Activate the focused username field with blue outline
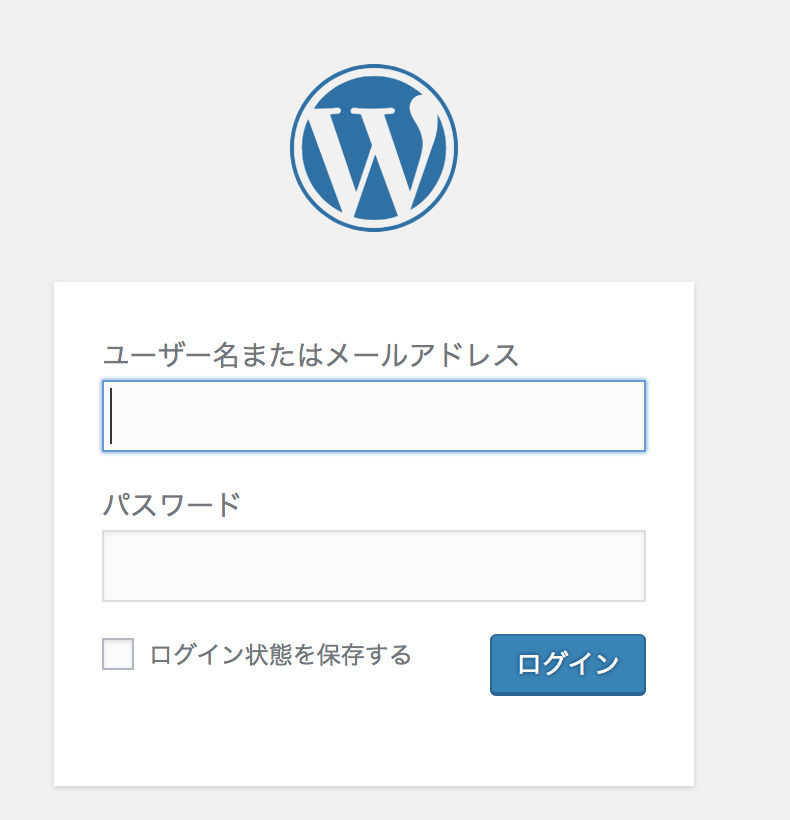 tap(374, 416)
